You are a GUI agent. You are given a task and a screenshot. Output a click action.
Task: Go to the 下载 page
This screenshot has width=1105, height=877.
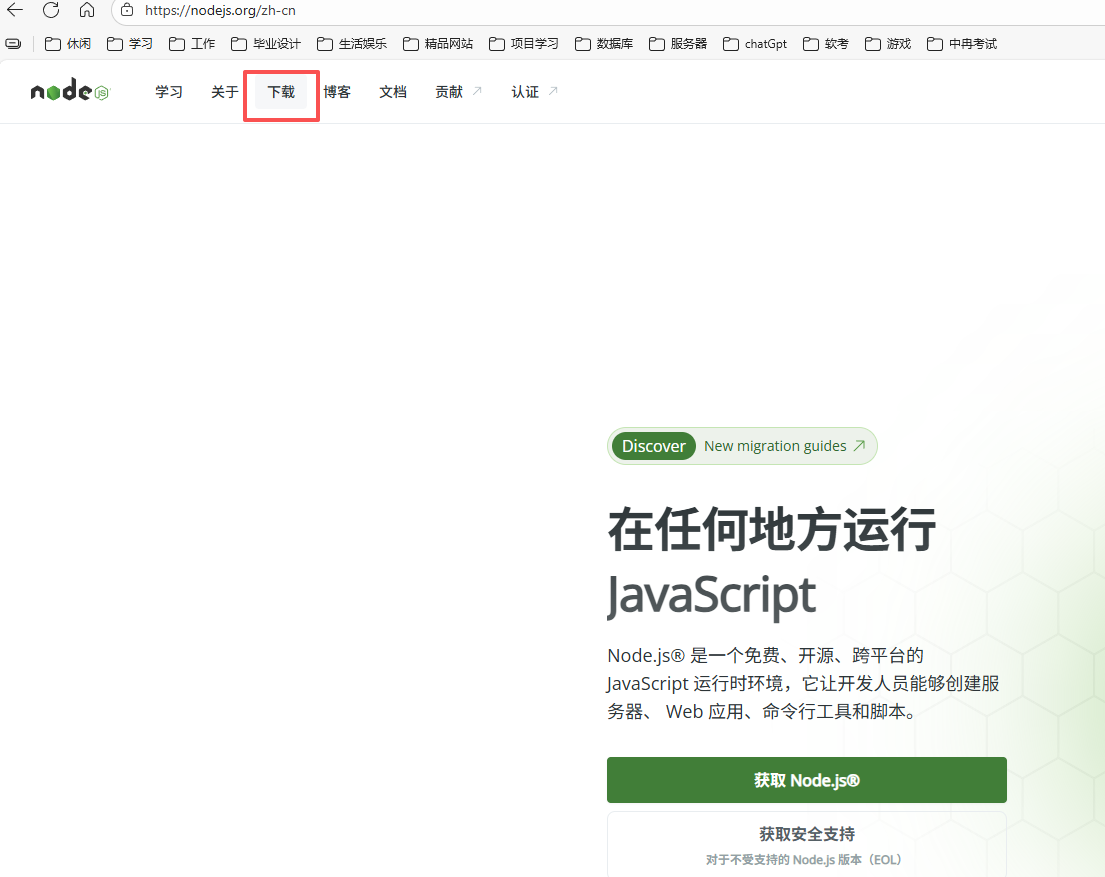pyautogui.click(x=281, y=92)
